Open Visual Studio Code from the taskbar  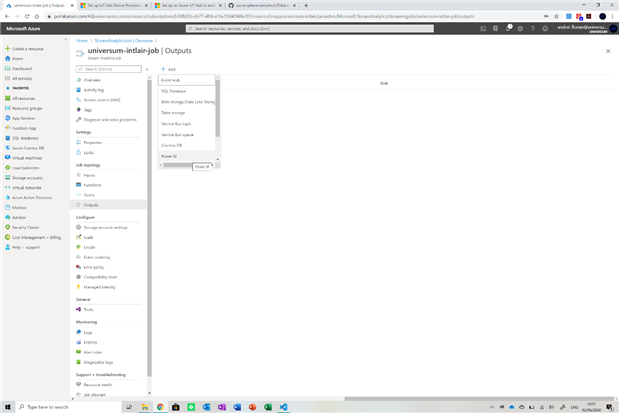tap(283, 407)
